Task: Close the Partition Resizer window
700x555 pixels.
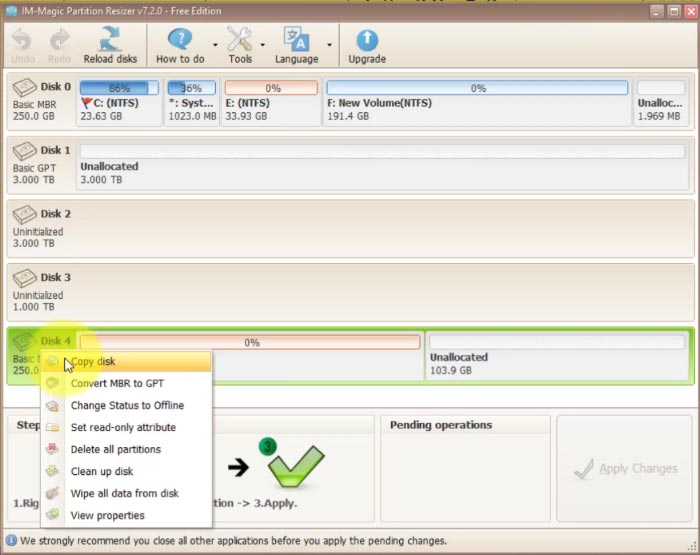Action: point(691,11)
